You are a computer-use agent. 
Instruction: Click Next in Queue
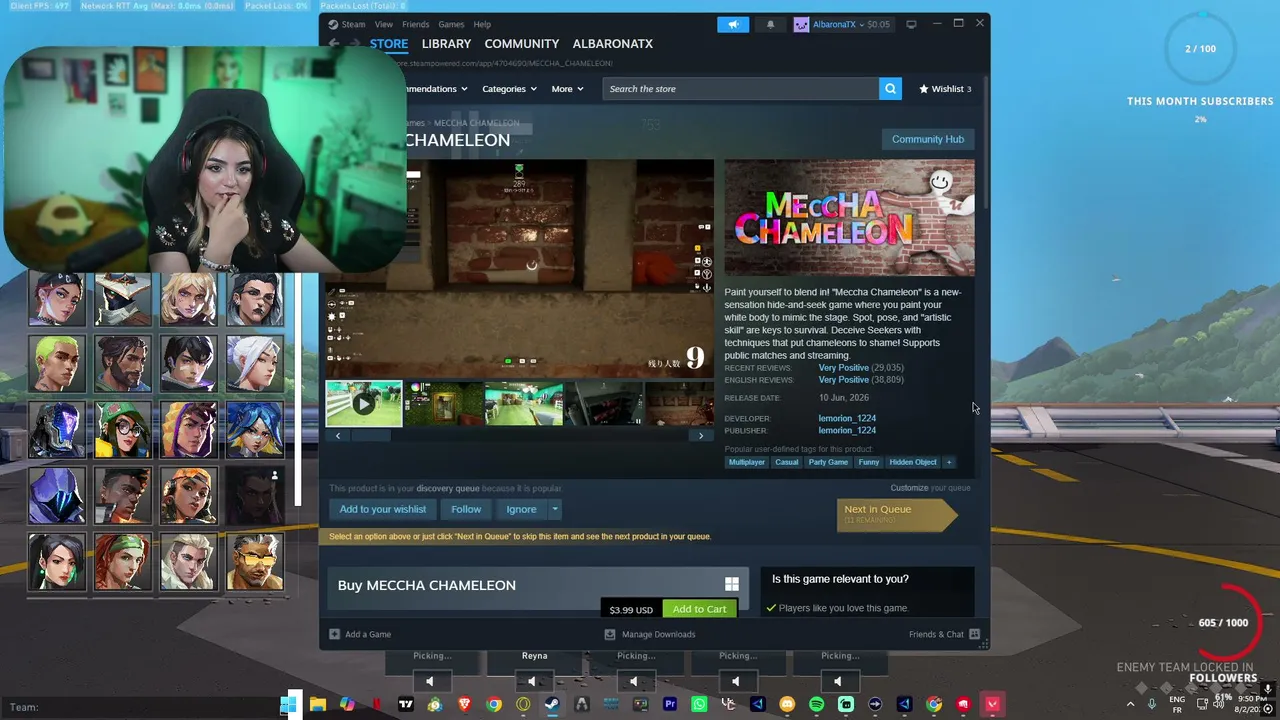pyautogui.click(x=896, y=513)
